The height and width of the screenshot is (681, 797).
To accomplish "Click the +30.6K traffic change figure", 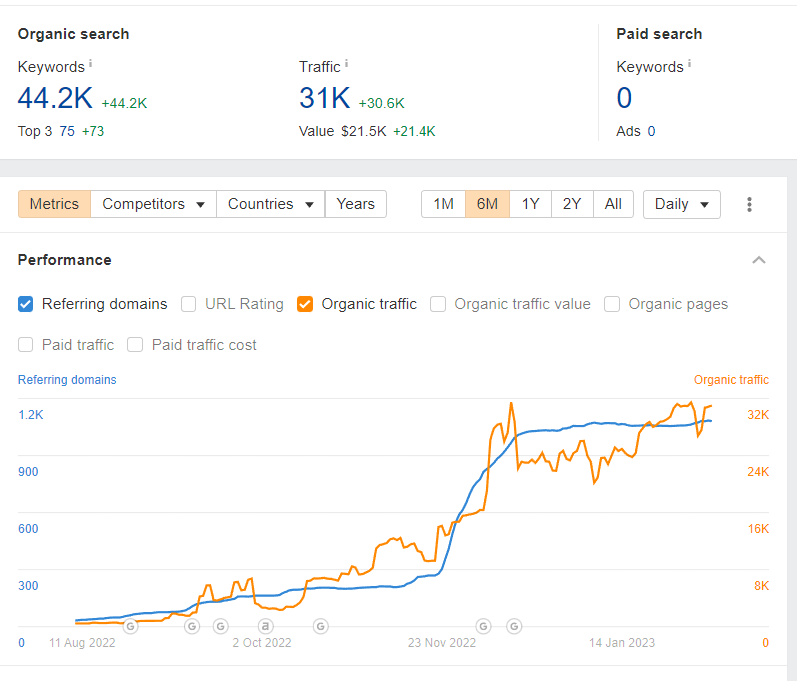I will (x=382, y=103).
